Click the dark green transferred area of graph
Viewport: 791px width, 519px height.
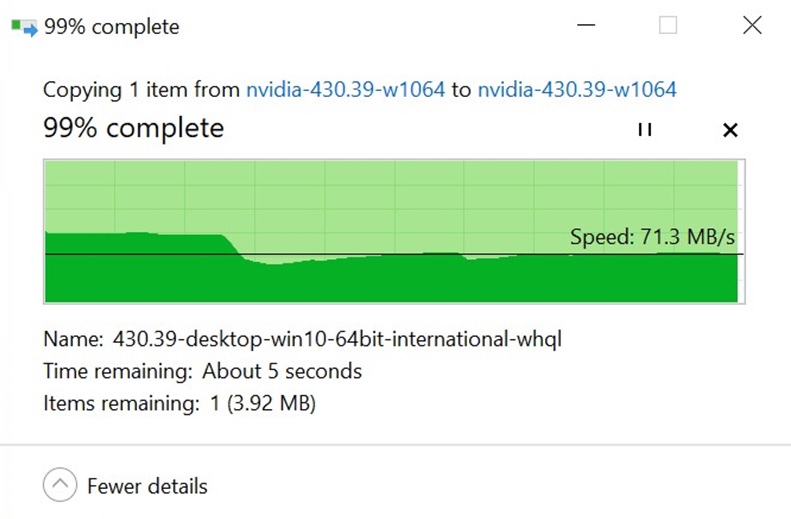click(x=391, y=280)
